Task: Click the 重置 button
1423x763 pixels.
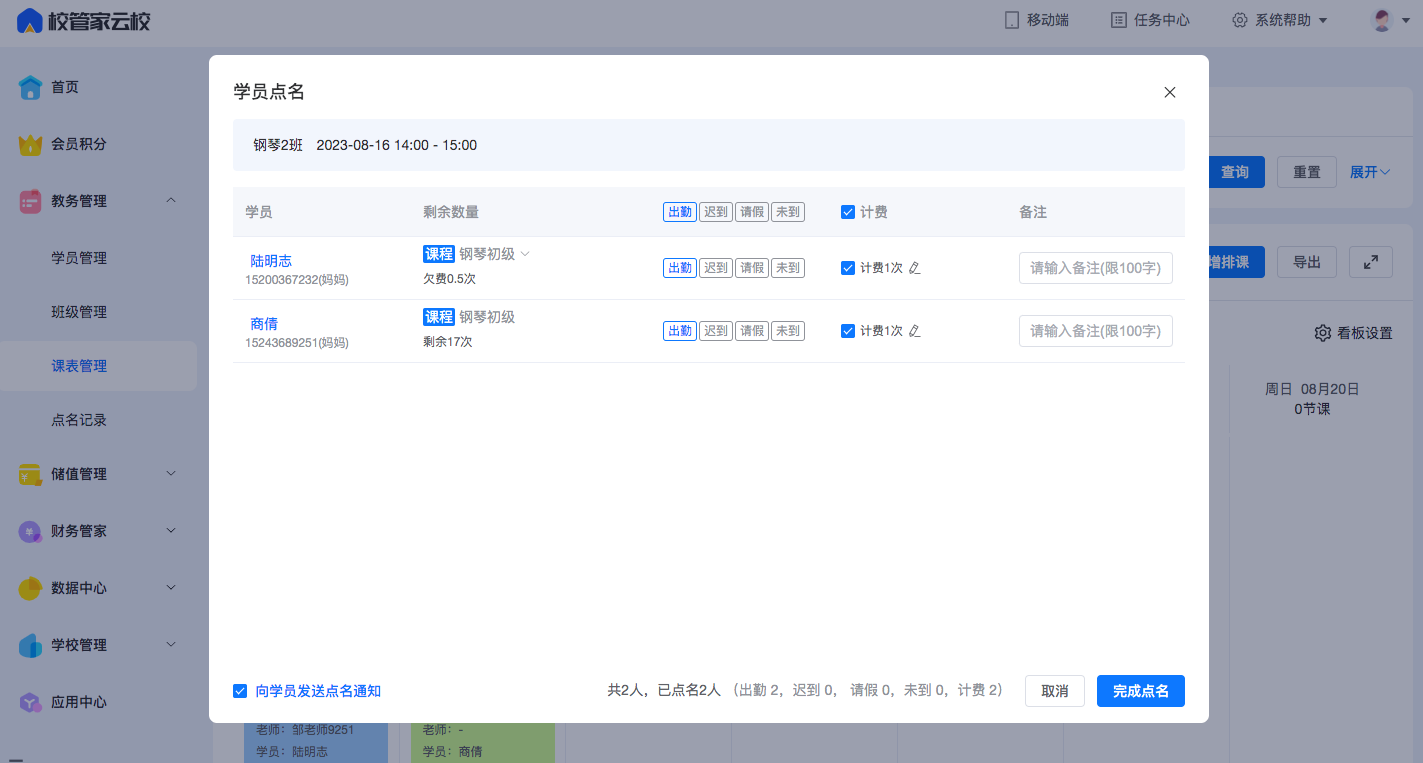Action: pyautogui.click(x=1307, y=172)
